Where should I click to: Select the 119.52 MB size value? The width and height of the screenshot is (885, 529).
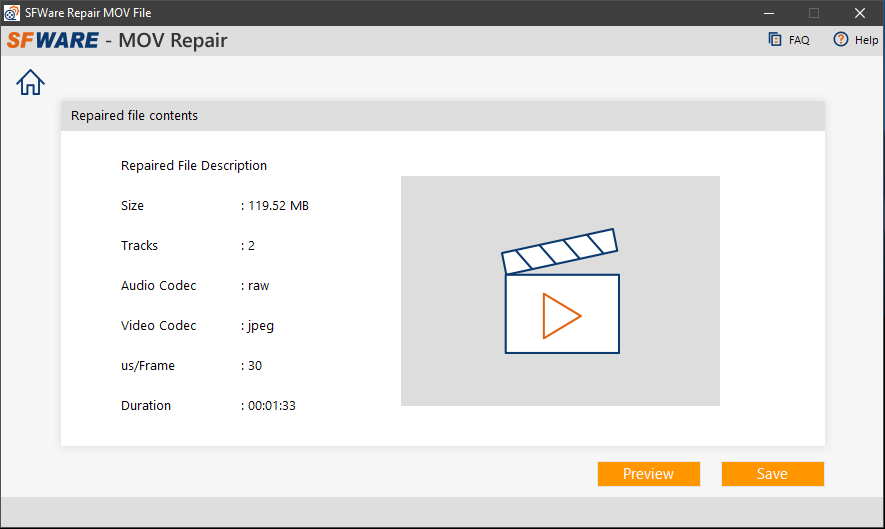[278, 206]
